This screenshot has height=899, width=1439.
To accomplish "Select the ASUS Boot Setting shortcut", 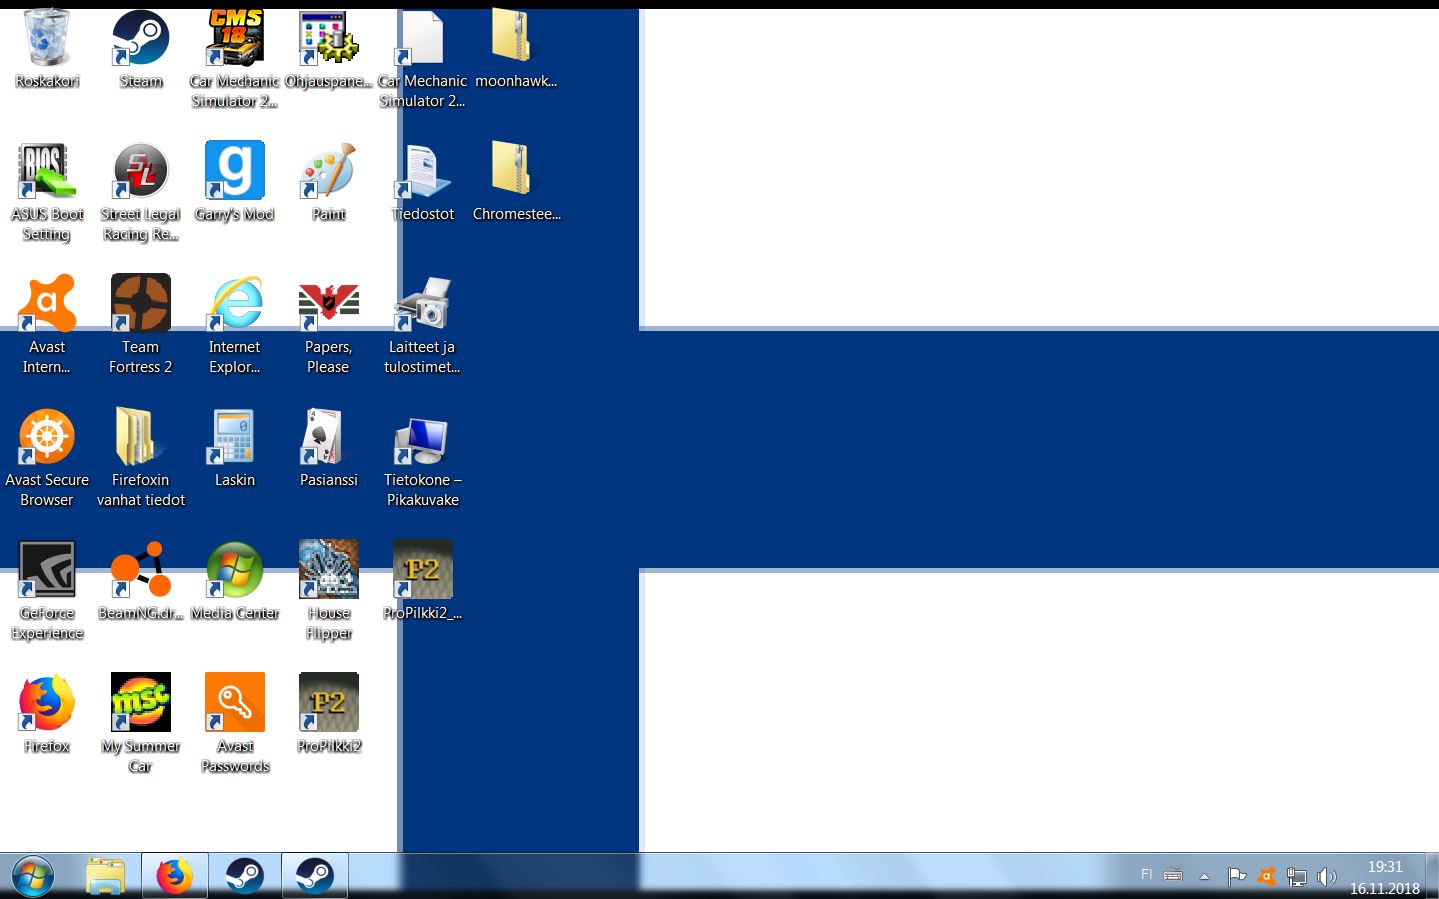I will coord(47,193).
